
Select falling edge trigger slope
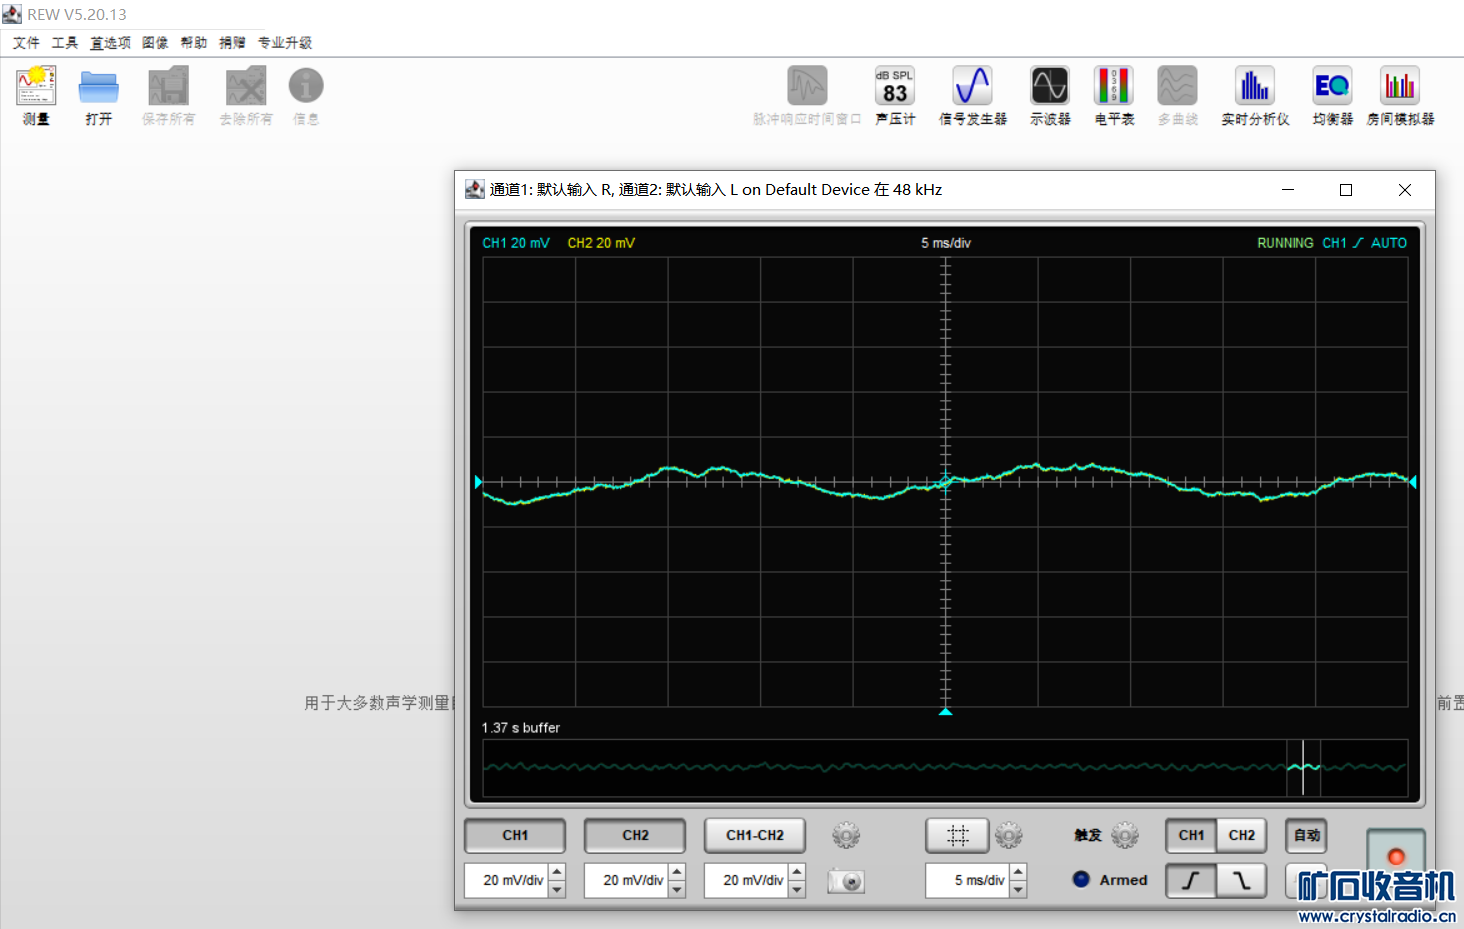(x=1242, y=880)
